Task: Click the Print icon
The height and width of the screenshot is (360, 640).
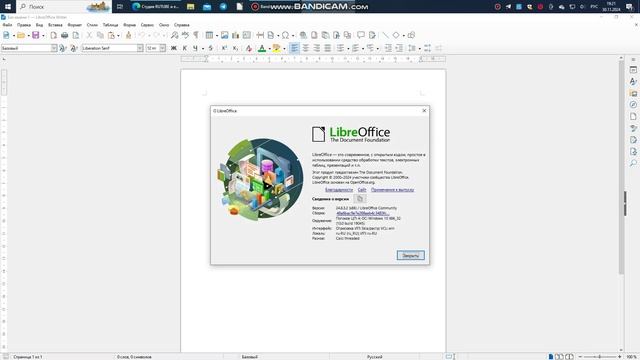Action: (64, 36)
